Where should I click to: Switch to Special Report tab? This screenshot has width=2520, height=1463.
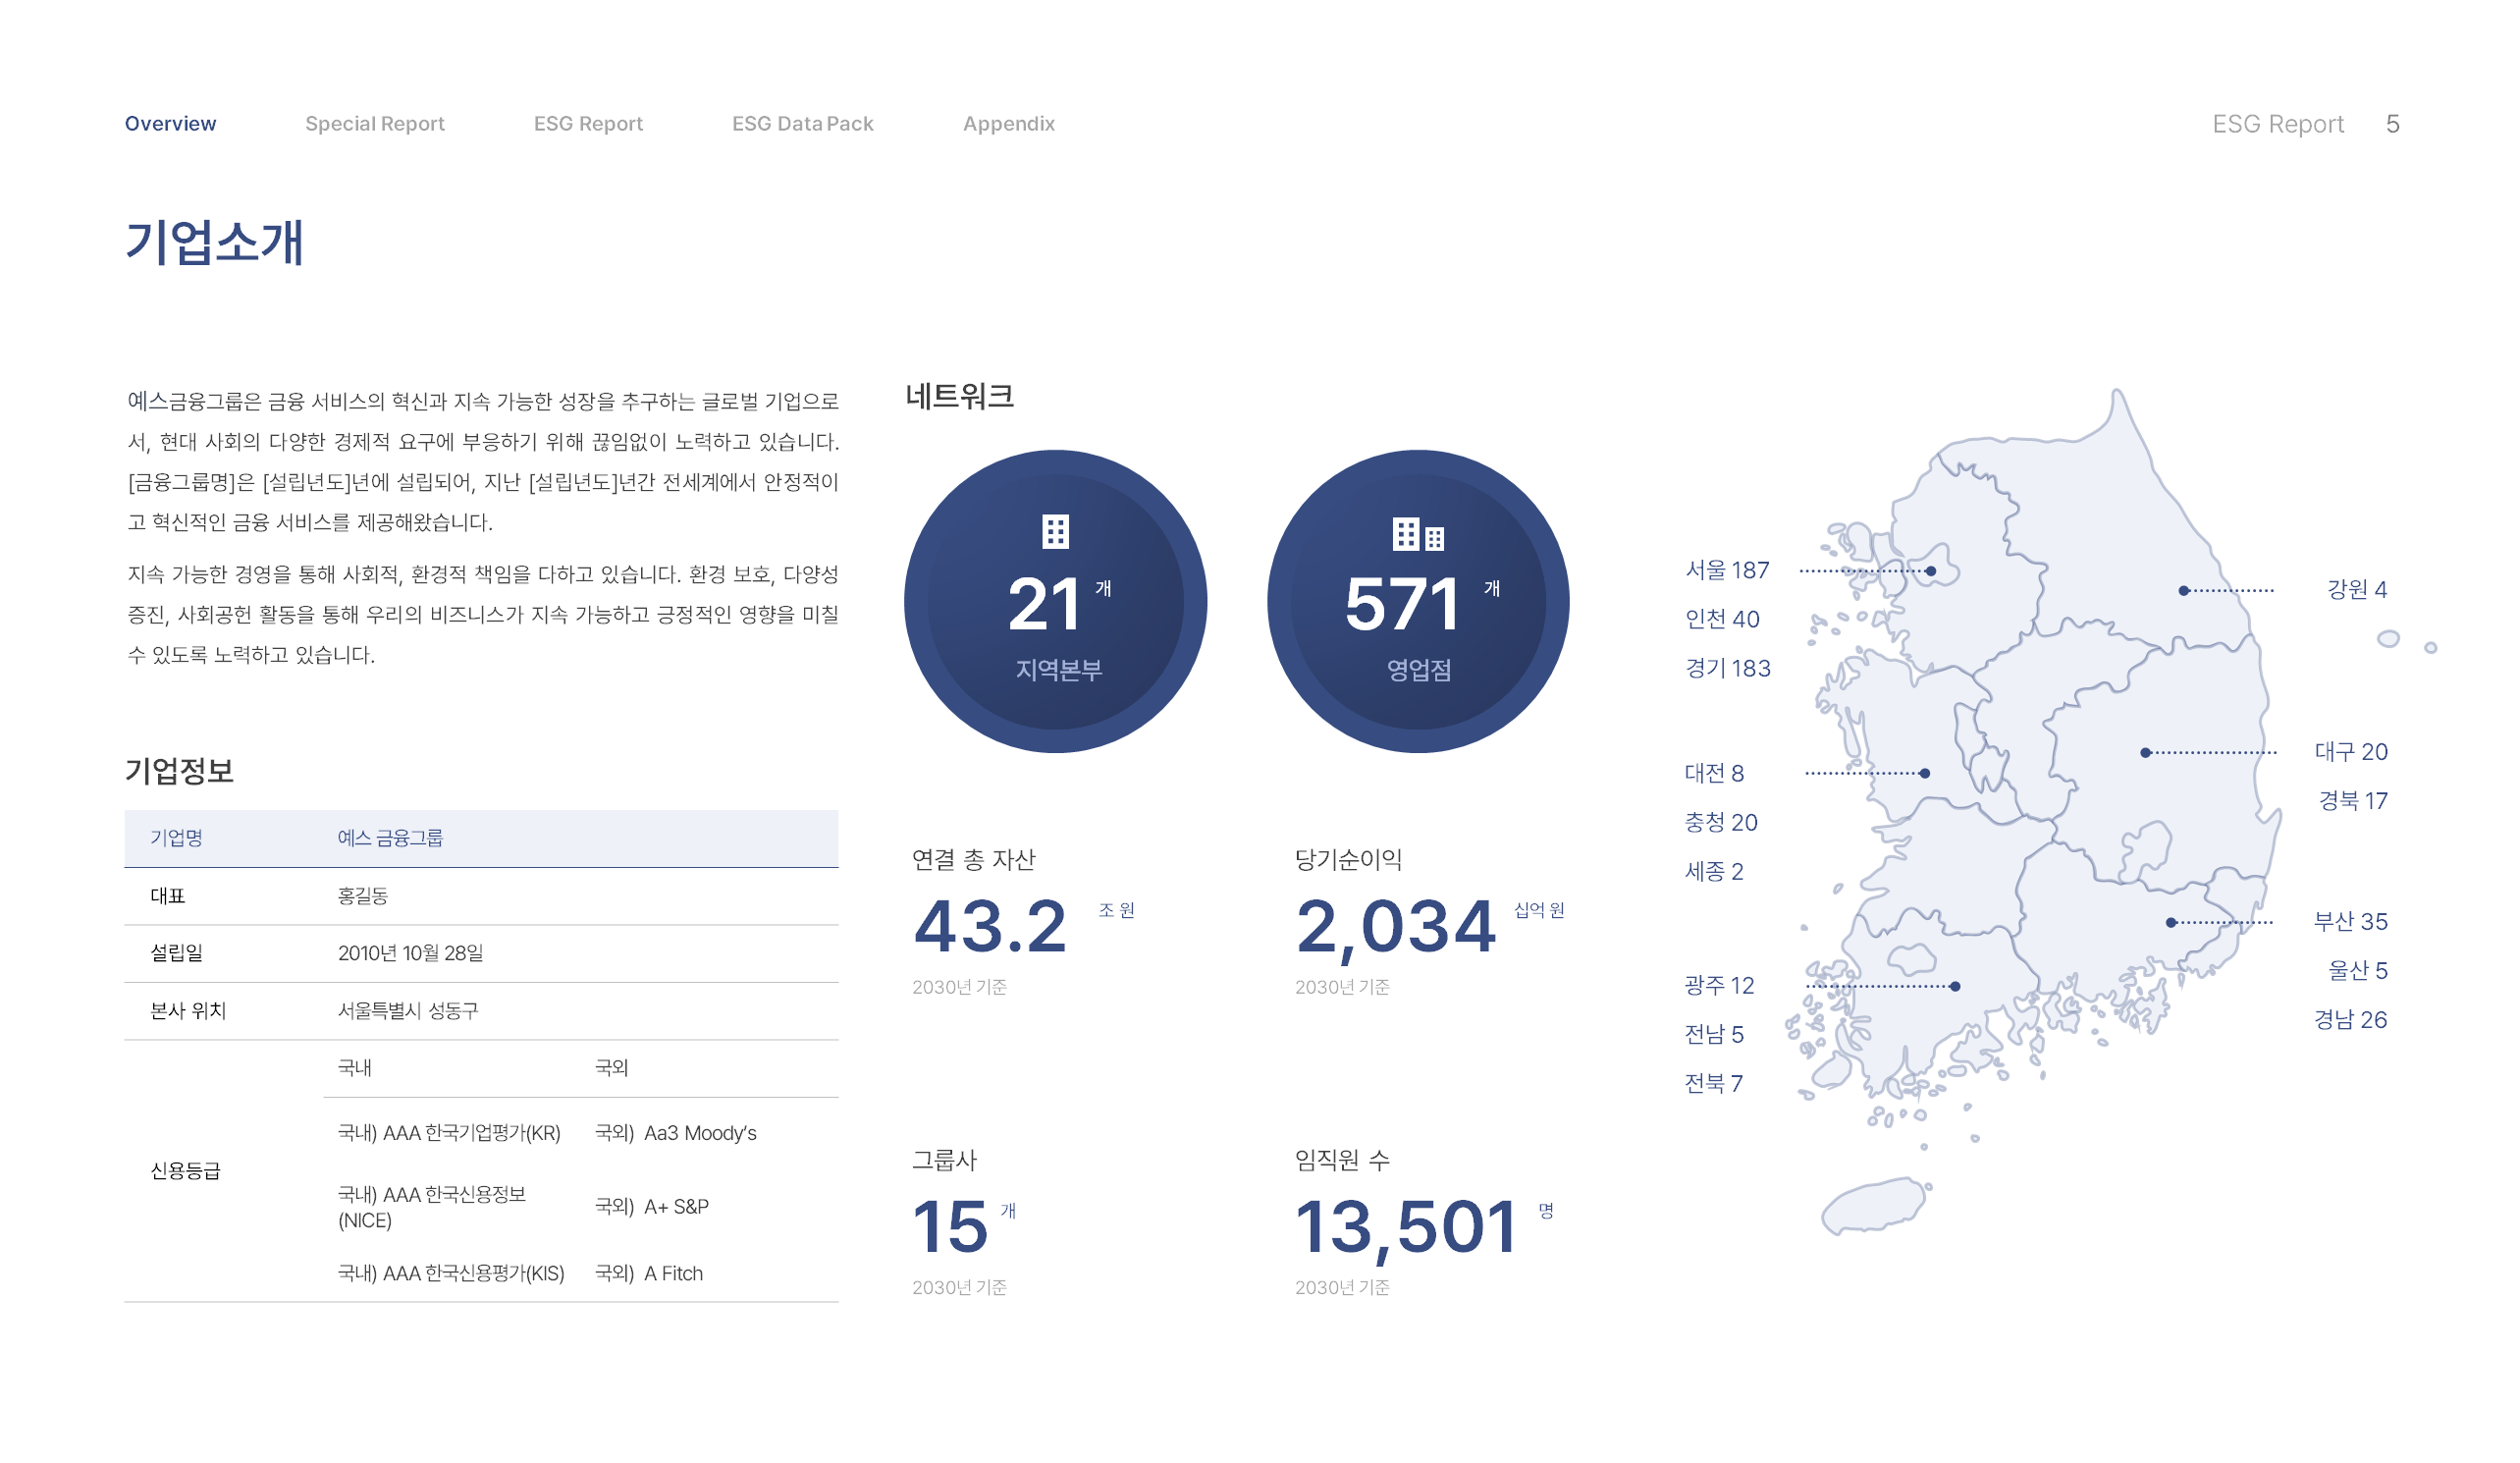(x=374, y=124)
